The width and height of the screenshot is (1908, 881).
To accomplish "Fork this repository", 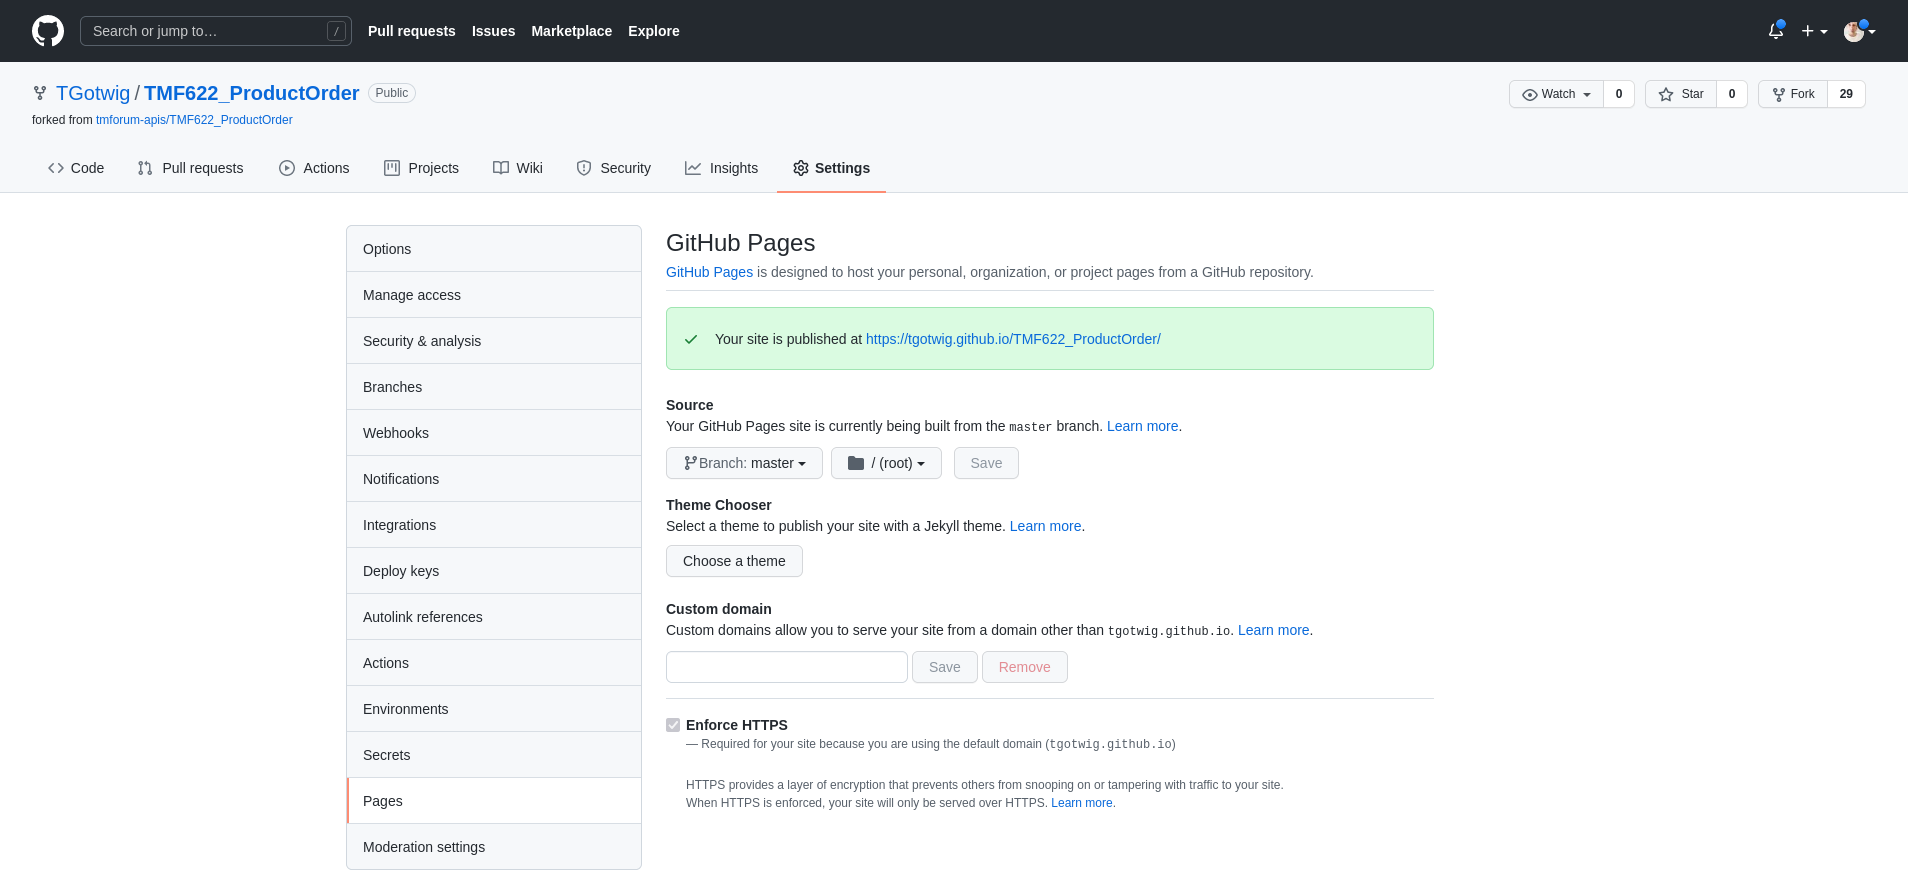I will pyautogui.click(x=1793, y=94).
